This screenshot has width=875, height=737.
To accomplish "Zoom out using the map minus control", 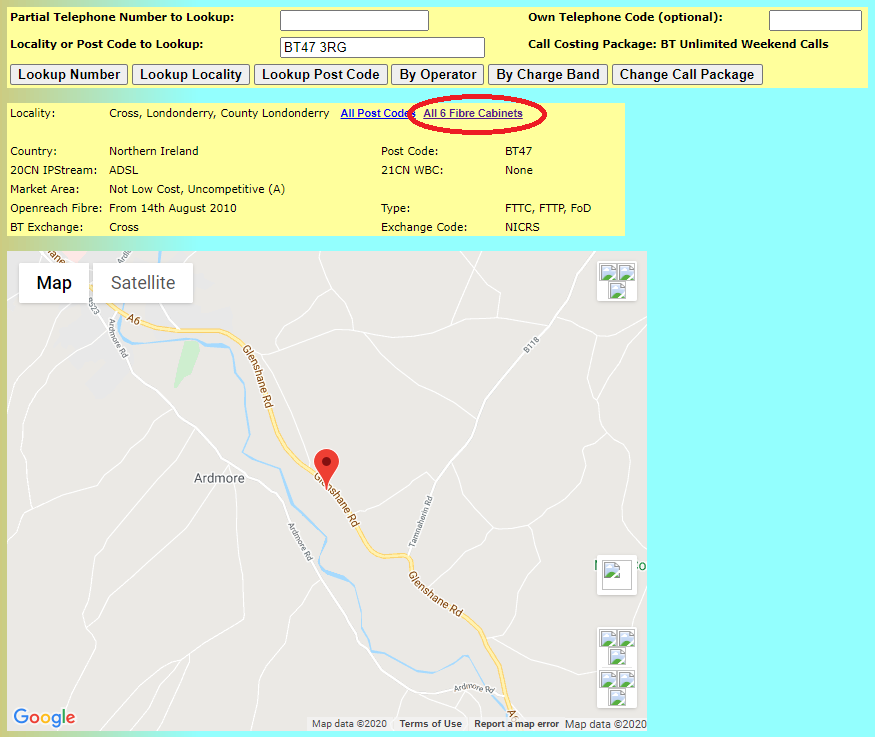I will coord(617,688).
